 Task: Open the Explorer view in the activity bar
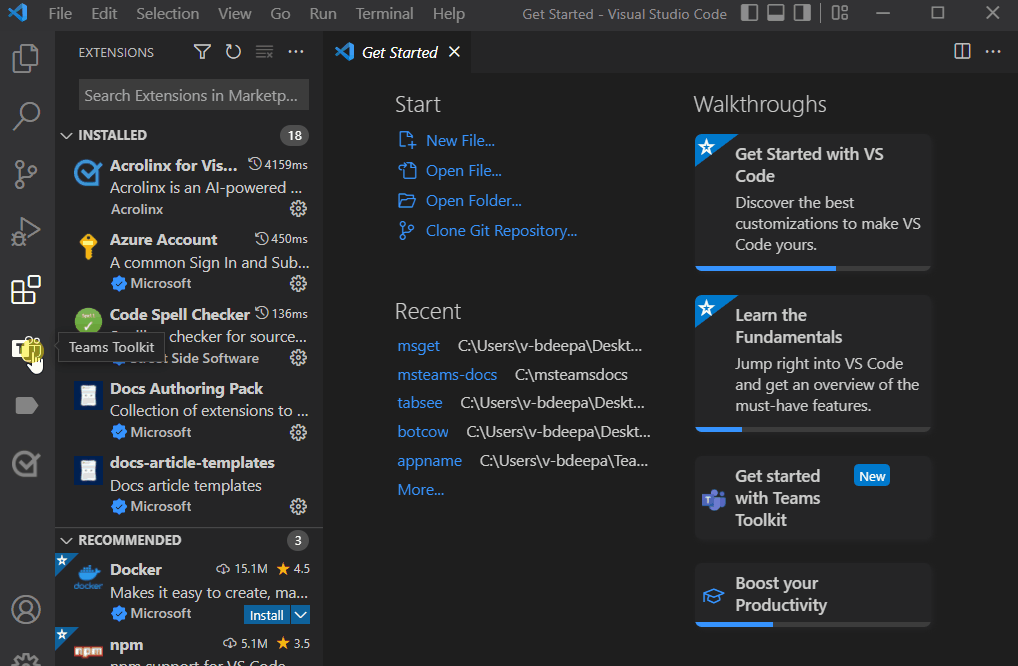click(25, 58)
